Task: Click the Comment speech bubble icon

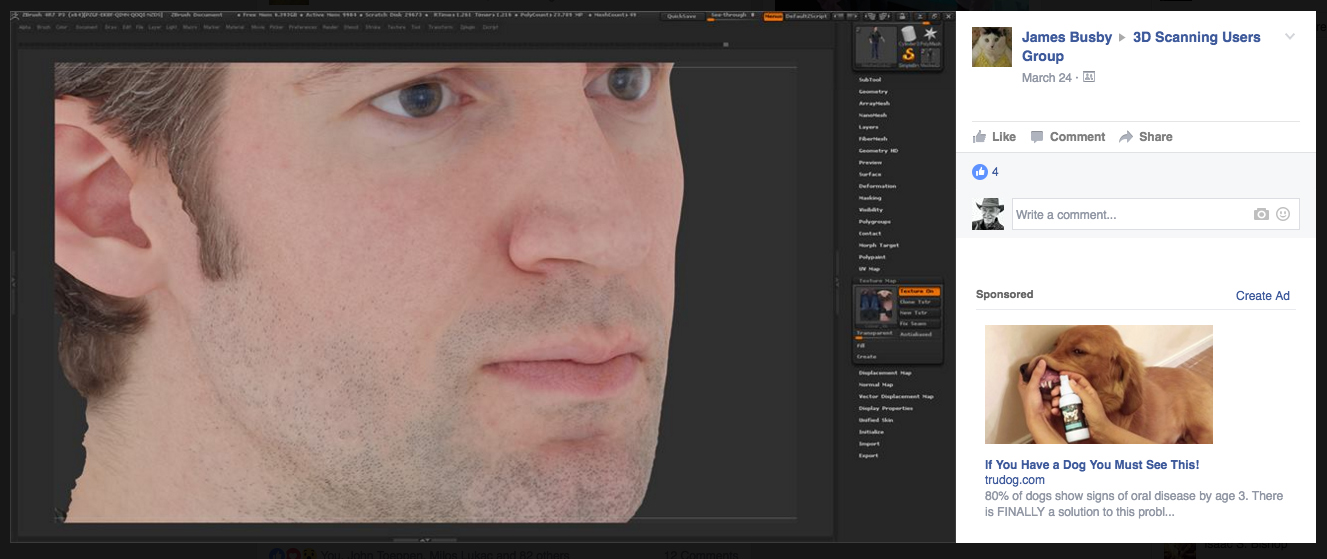Action: [x=1037, y=137]
